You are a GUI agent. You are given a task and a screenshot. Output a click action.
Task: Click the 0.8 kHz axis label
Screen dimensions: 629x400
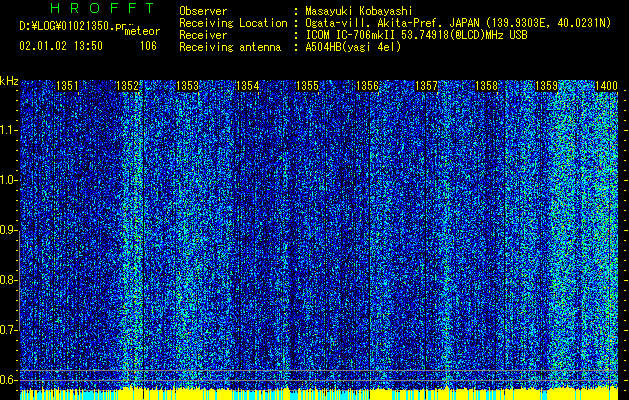9,280
